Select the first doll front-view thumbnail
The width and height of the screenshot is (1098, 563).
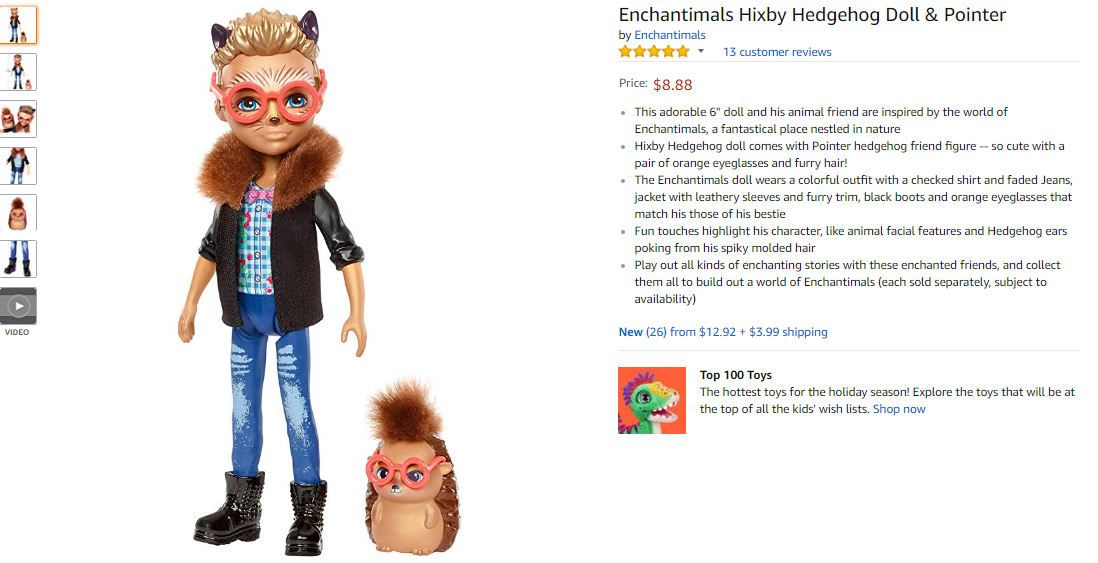point(18,25)
